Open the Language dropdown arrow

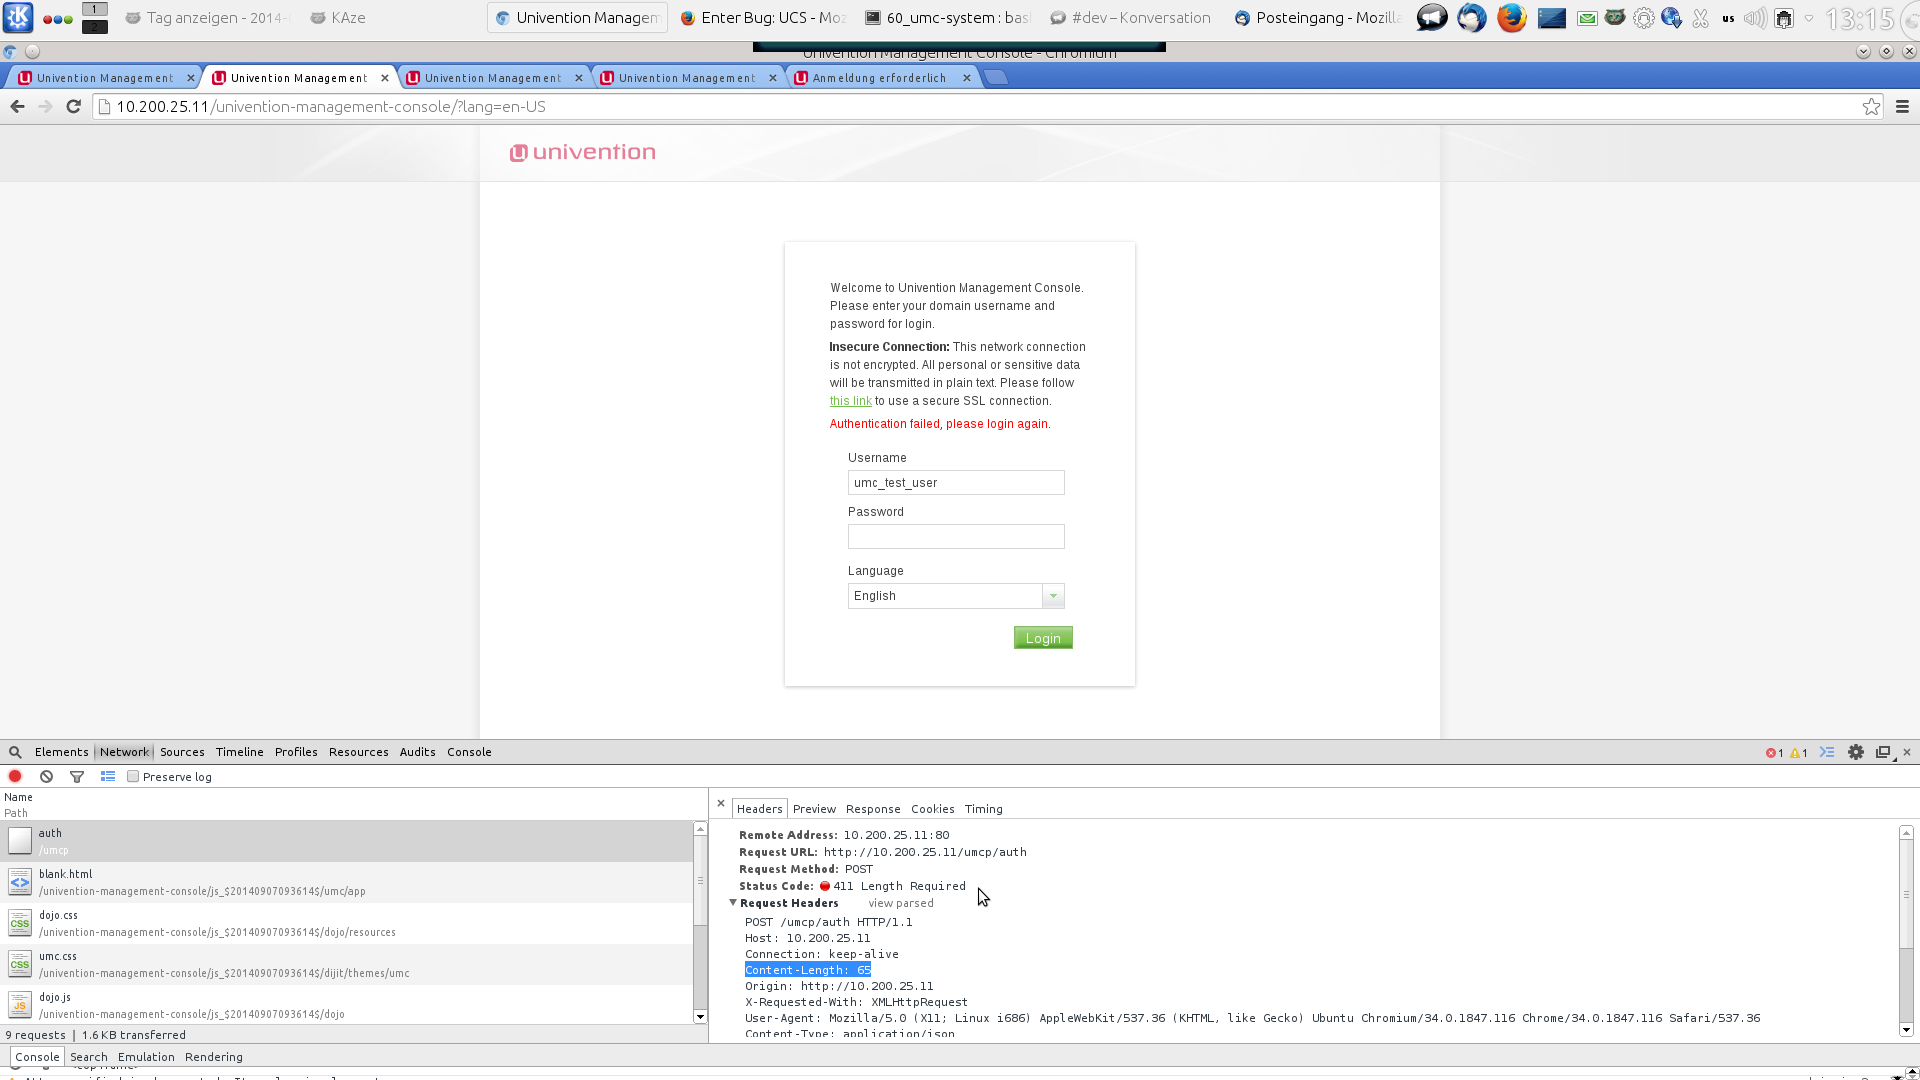tap(1053, 596)
